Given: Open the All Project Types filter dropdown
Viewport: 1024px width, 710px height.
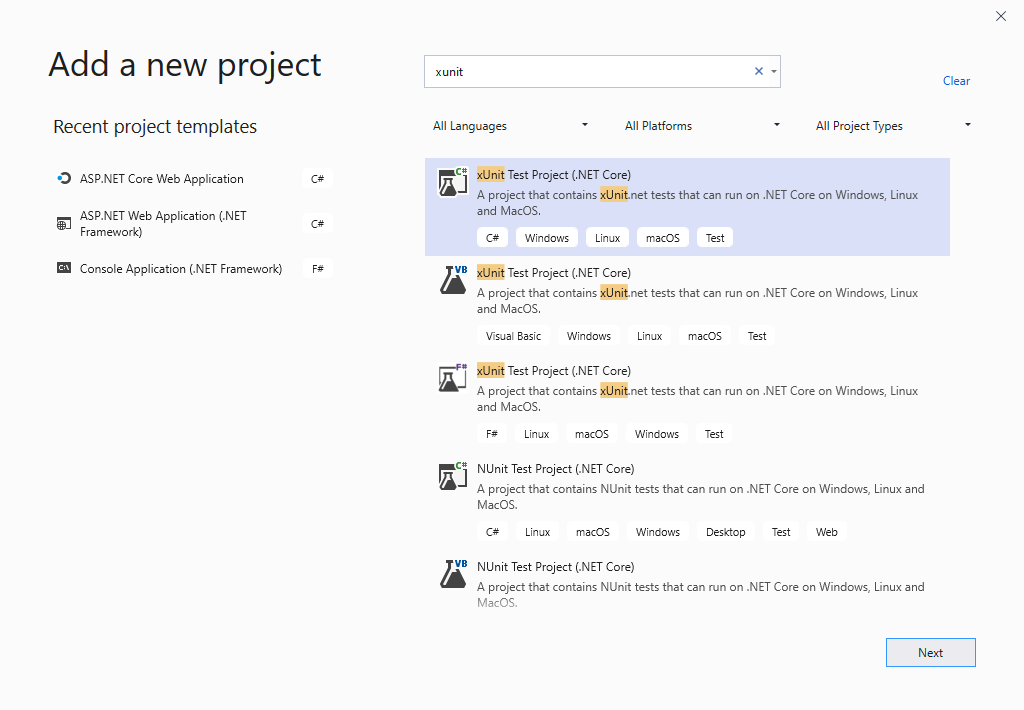Looking at the screenshot, I should click(893, 125).
